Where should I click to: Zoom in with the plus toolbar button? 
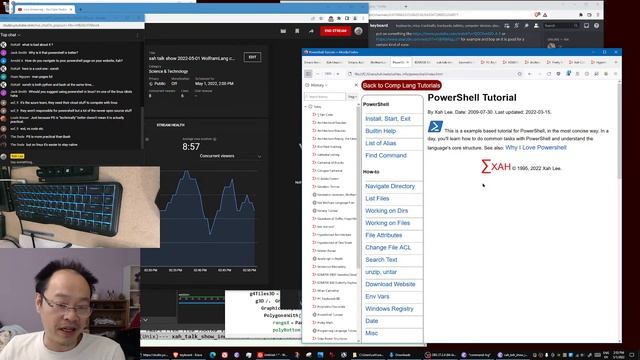[338, 74]
